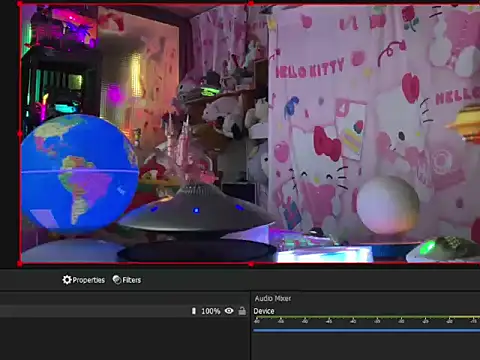Click the webcam preview showing the globe

tap(250, 133)
